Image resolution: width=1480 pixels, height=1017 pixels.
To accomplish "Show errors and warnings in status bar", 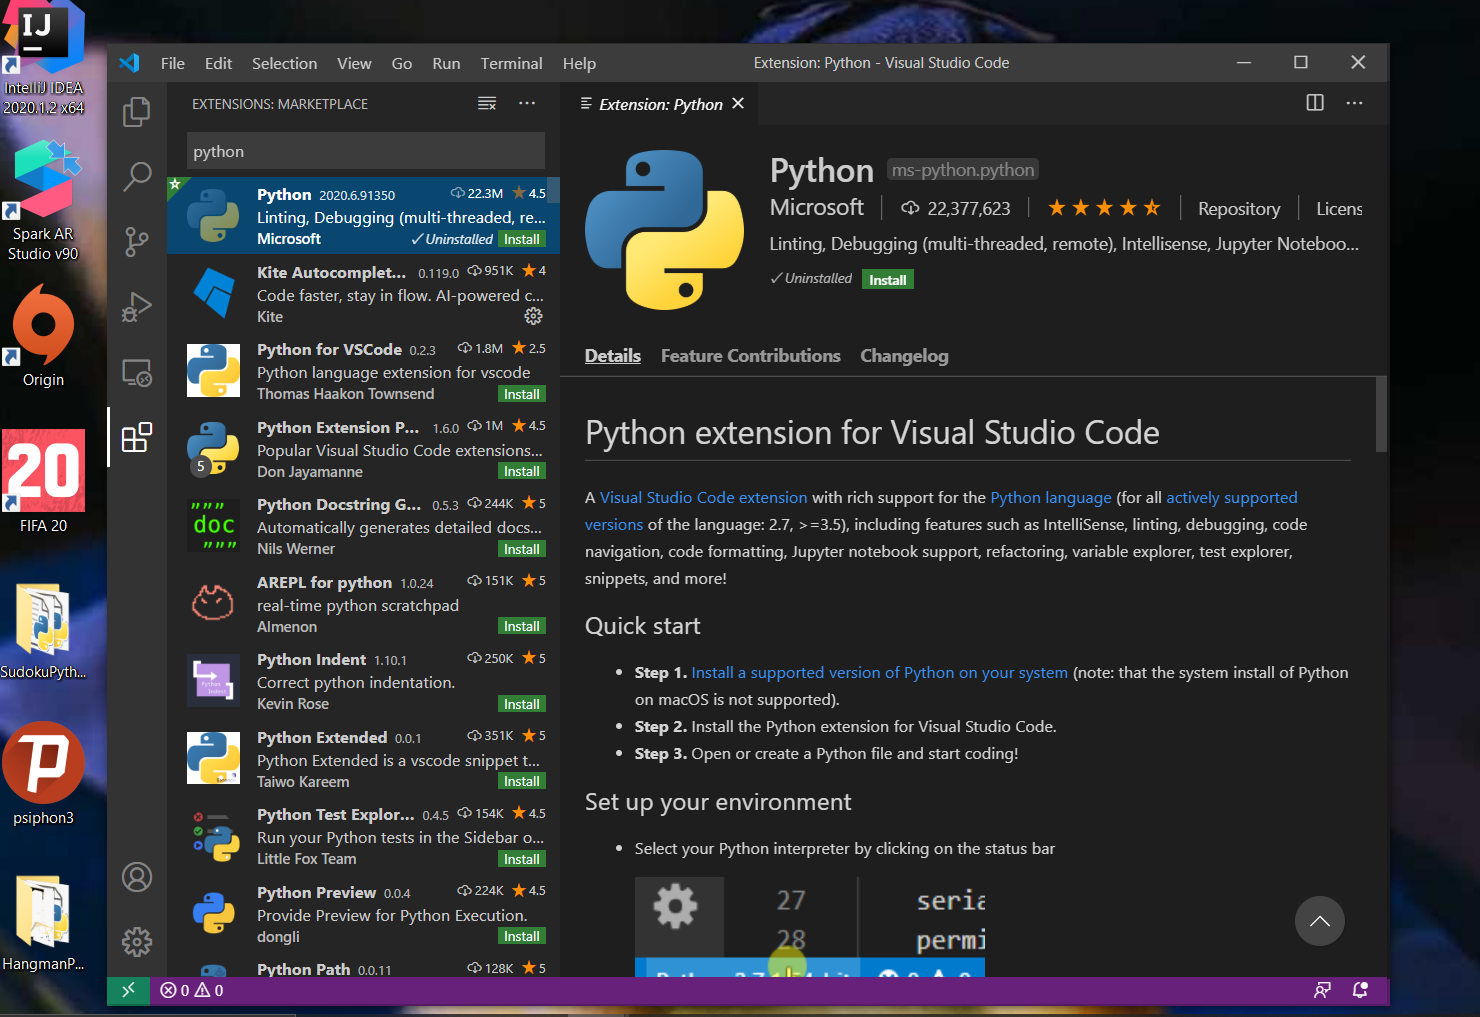I will (x=192, y=990).
